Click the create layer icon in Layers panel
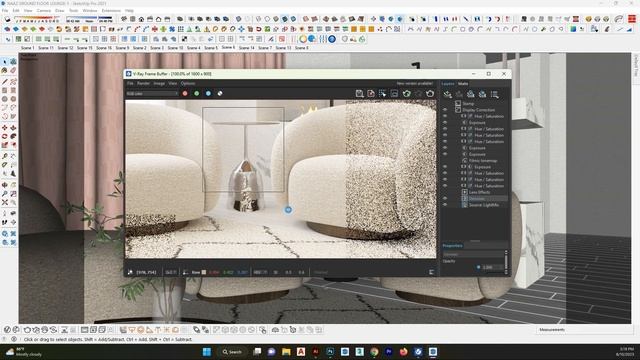The height and width of the screenshot is (360, 640). pyautogui.click(x=448, y=95)
